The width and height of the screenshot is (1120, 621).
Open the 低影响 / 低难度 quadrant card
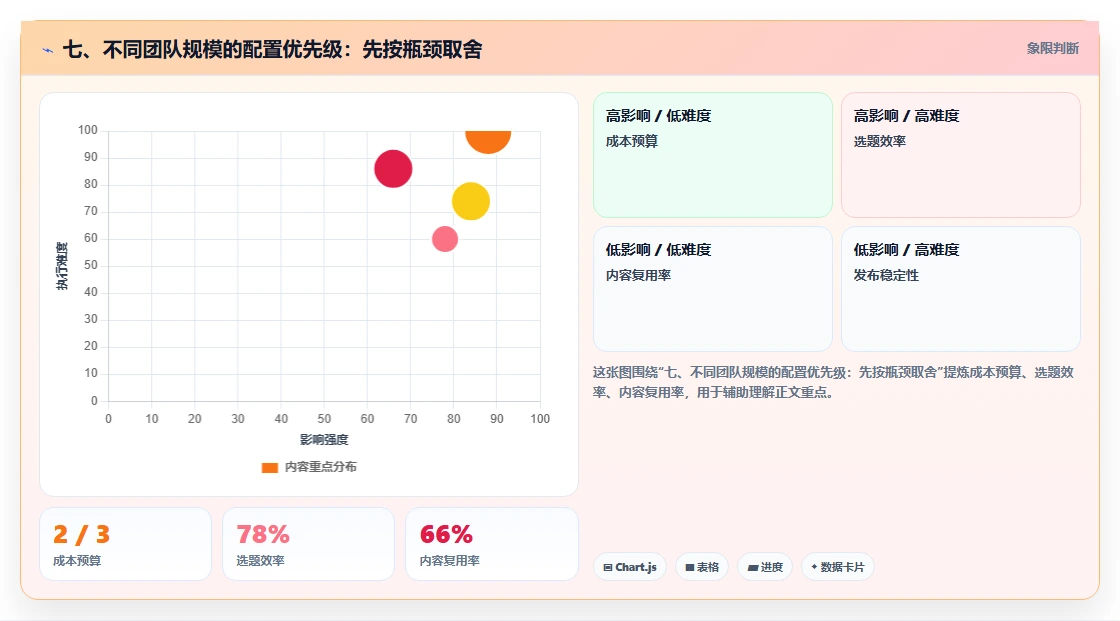[713, 289]
